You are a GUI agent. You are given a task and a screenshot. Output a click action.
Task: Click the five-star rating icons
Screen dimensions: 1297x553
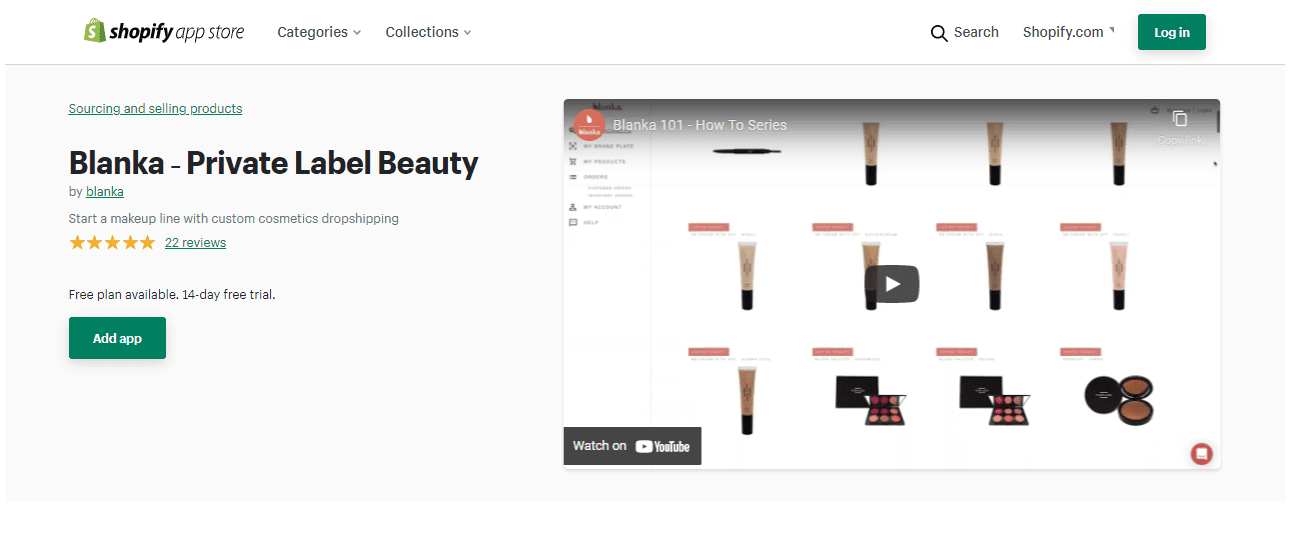(x=112, y=242)
